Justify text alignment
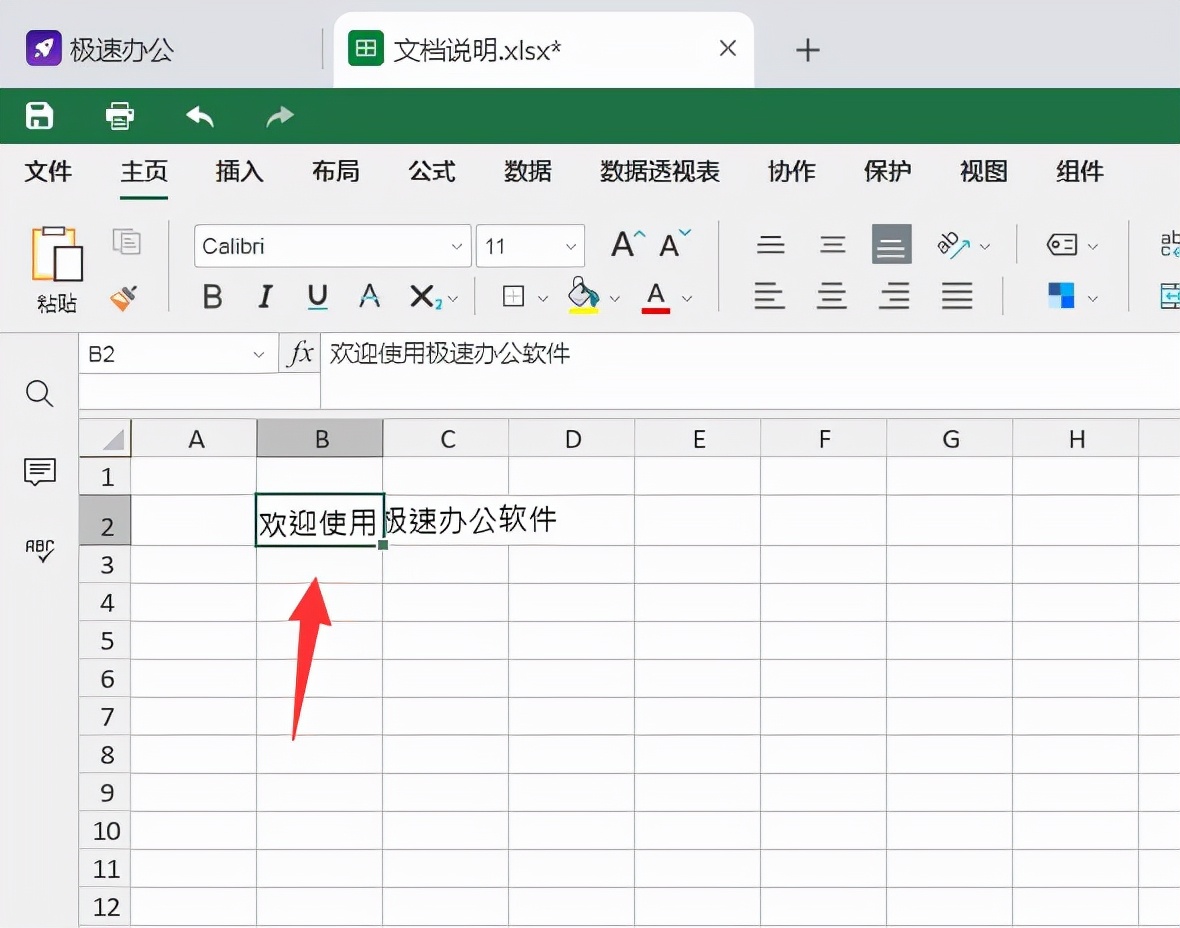 click(x=957, y=296)
